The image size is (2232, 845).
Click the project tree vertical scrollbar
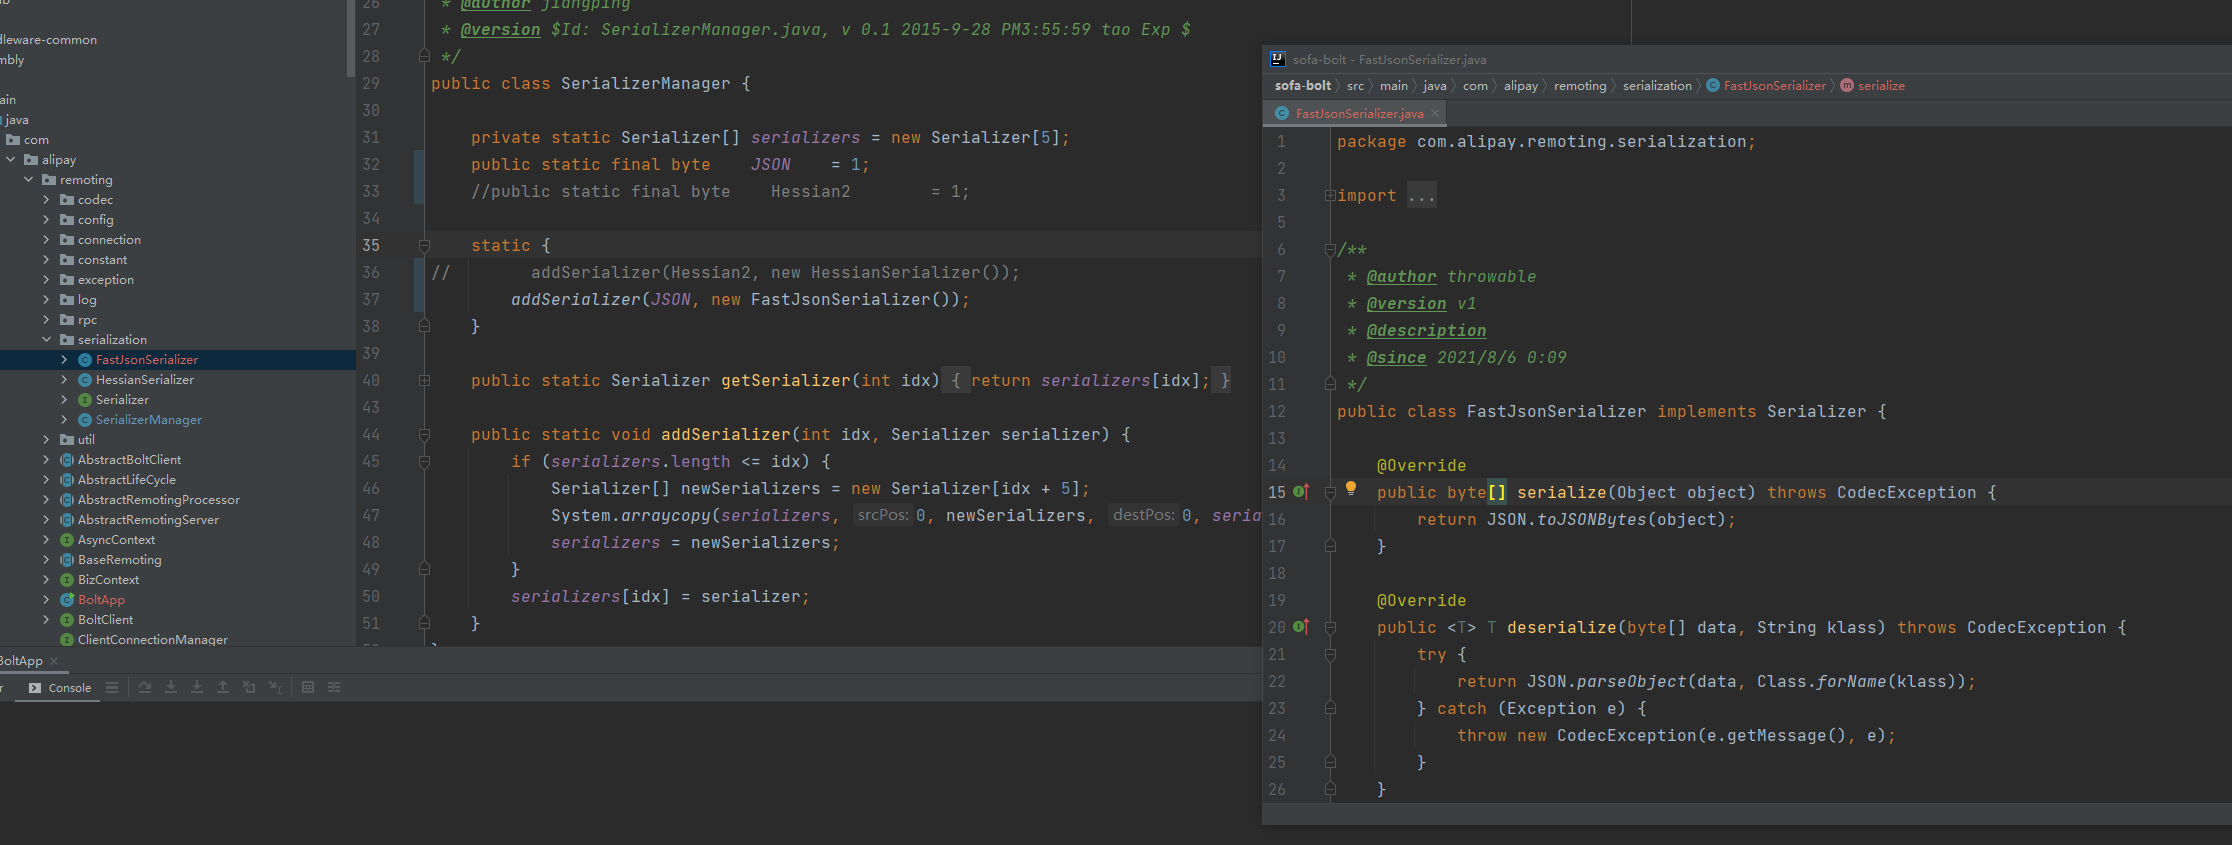(x=350, y=38)
